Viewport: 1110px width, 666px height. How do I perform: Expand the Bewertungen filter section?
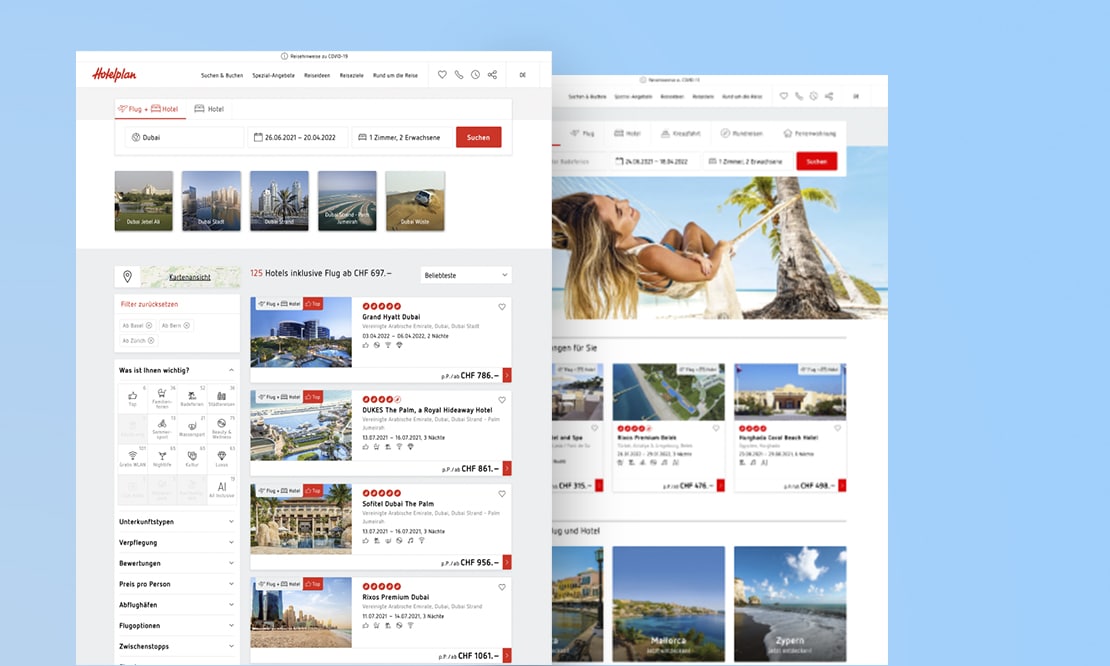point(176,563)
